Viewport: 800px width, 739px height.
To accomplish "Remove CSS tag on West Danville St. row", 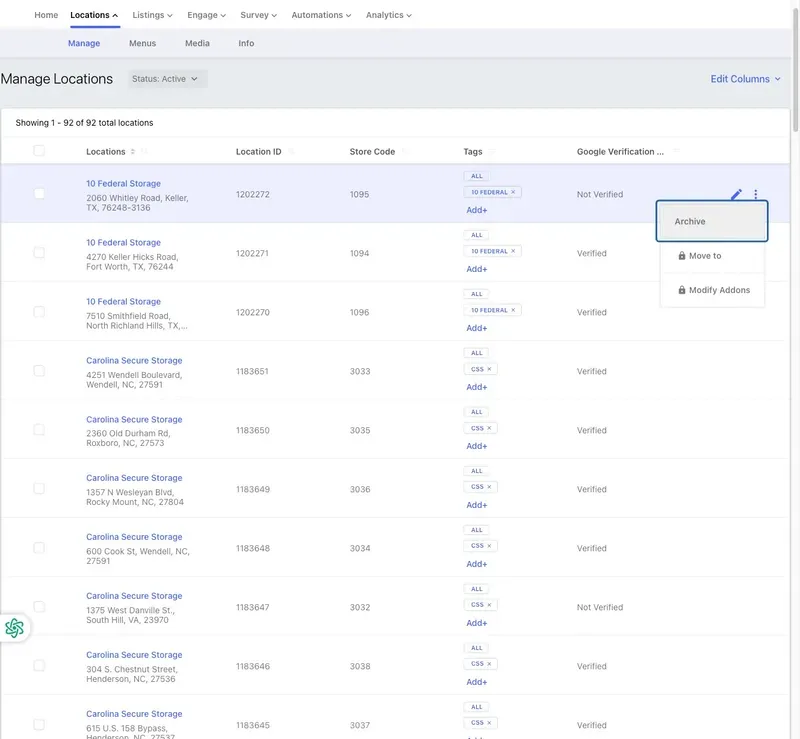I will tap(489, 605).
